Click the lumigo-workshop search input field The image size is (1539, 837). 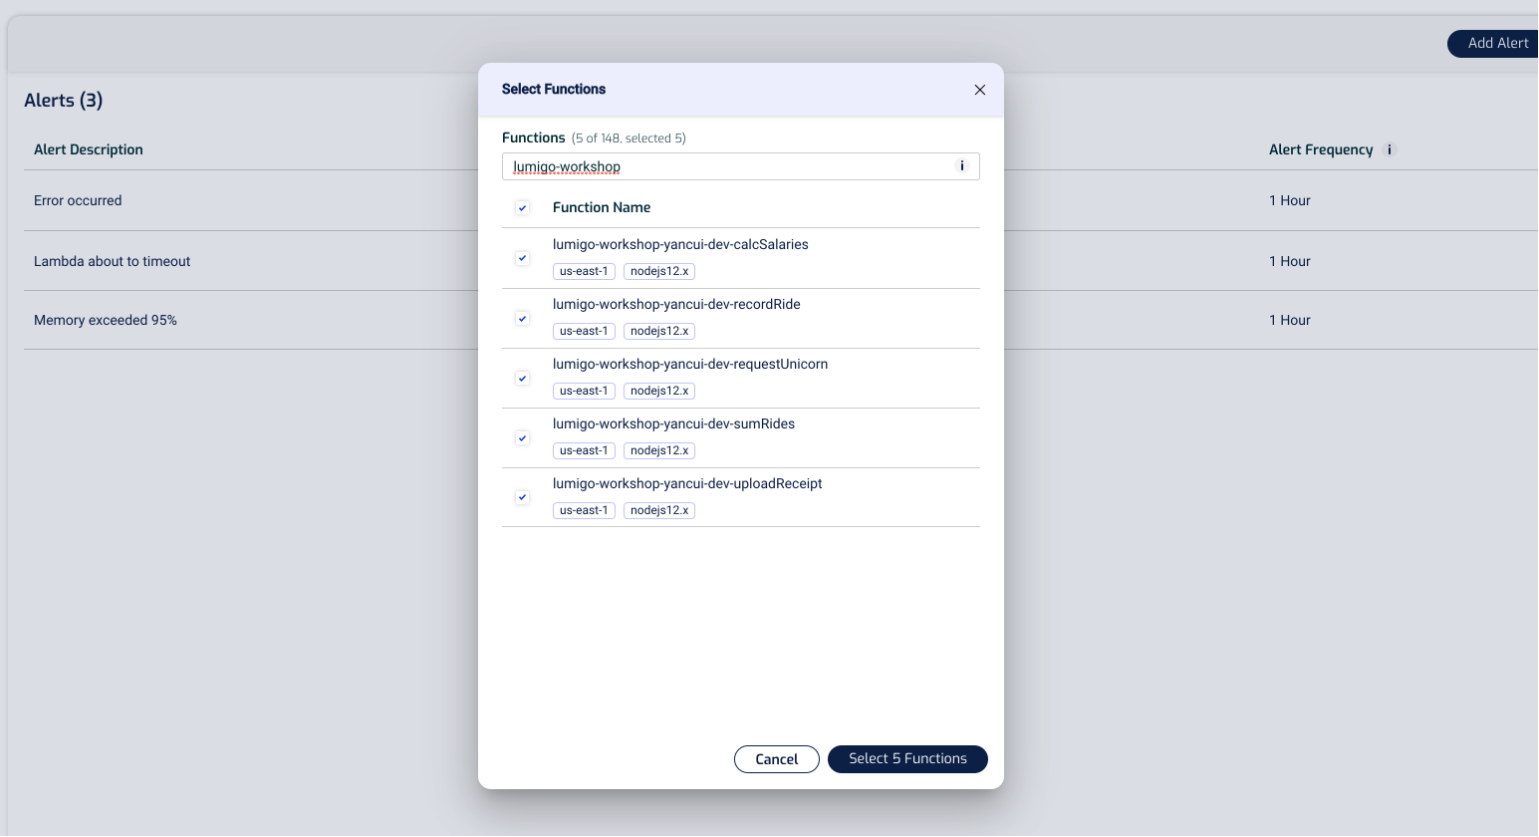coord(741,166)
